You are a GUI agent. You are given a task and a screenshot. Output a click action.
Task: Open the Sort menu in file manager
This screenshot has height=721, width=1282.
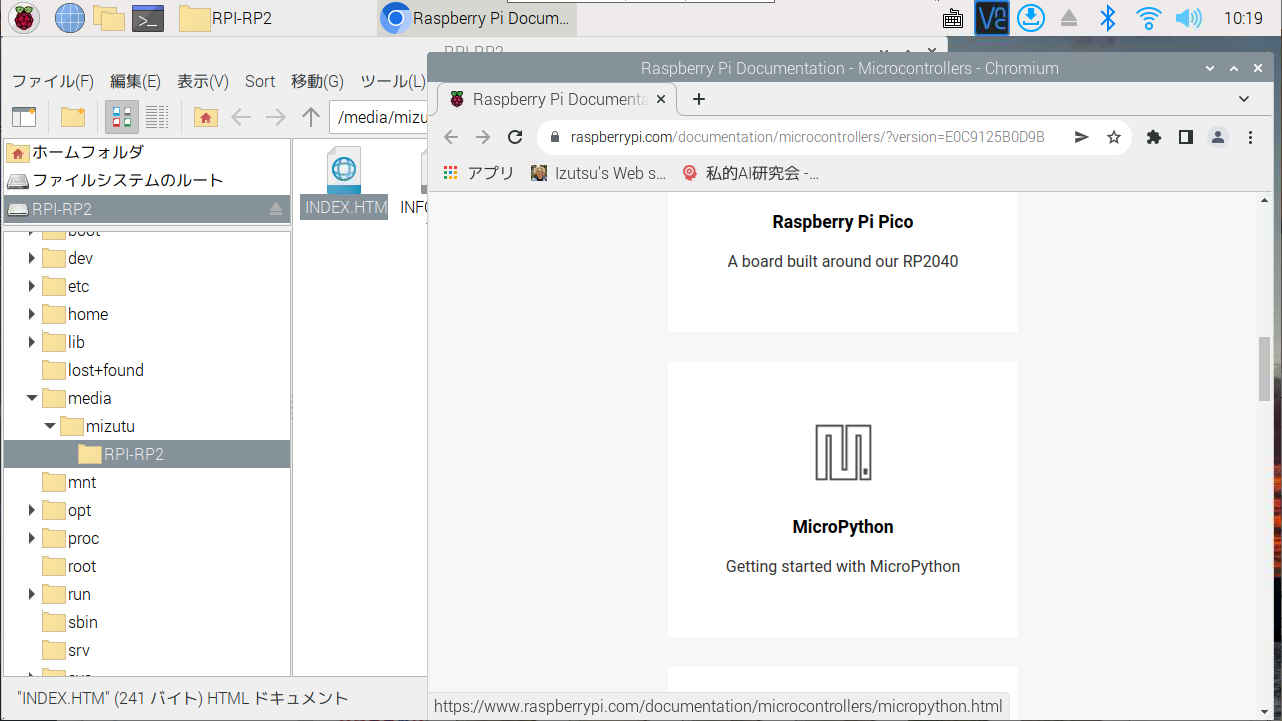(x=260, y=81)
